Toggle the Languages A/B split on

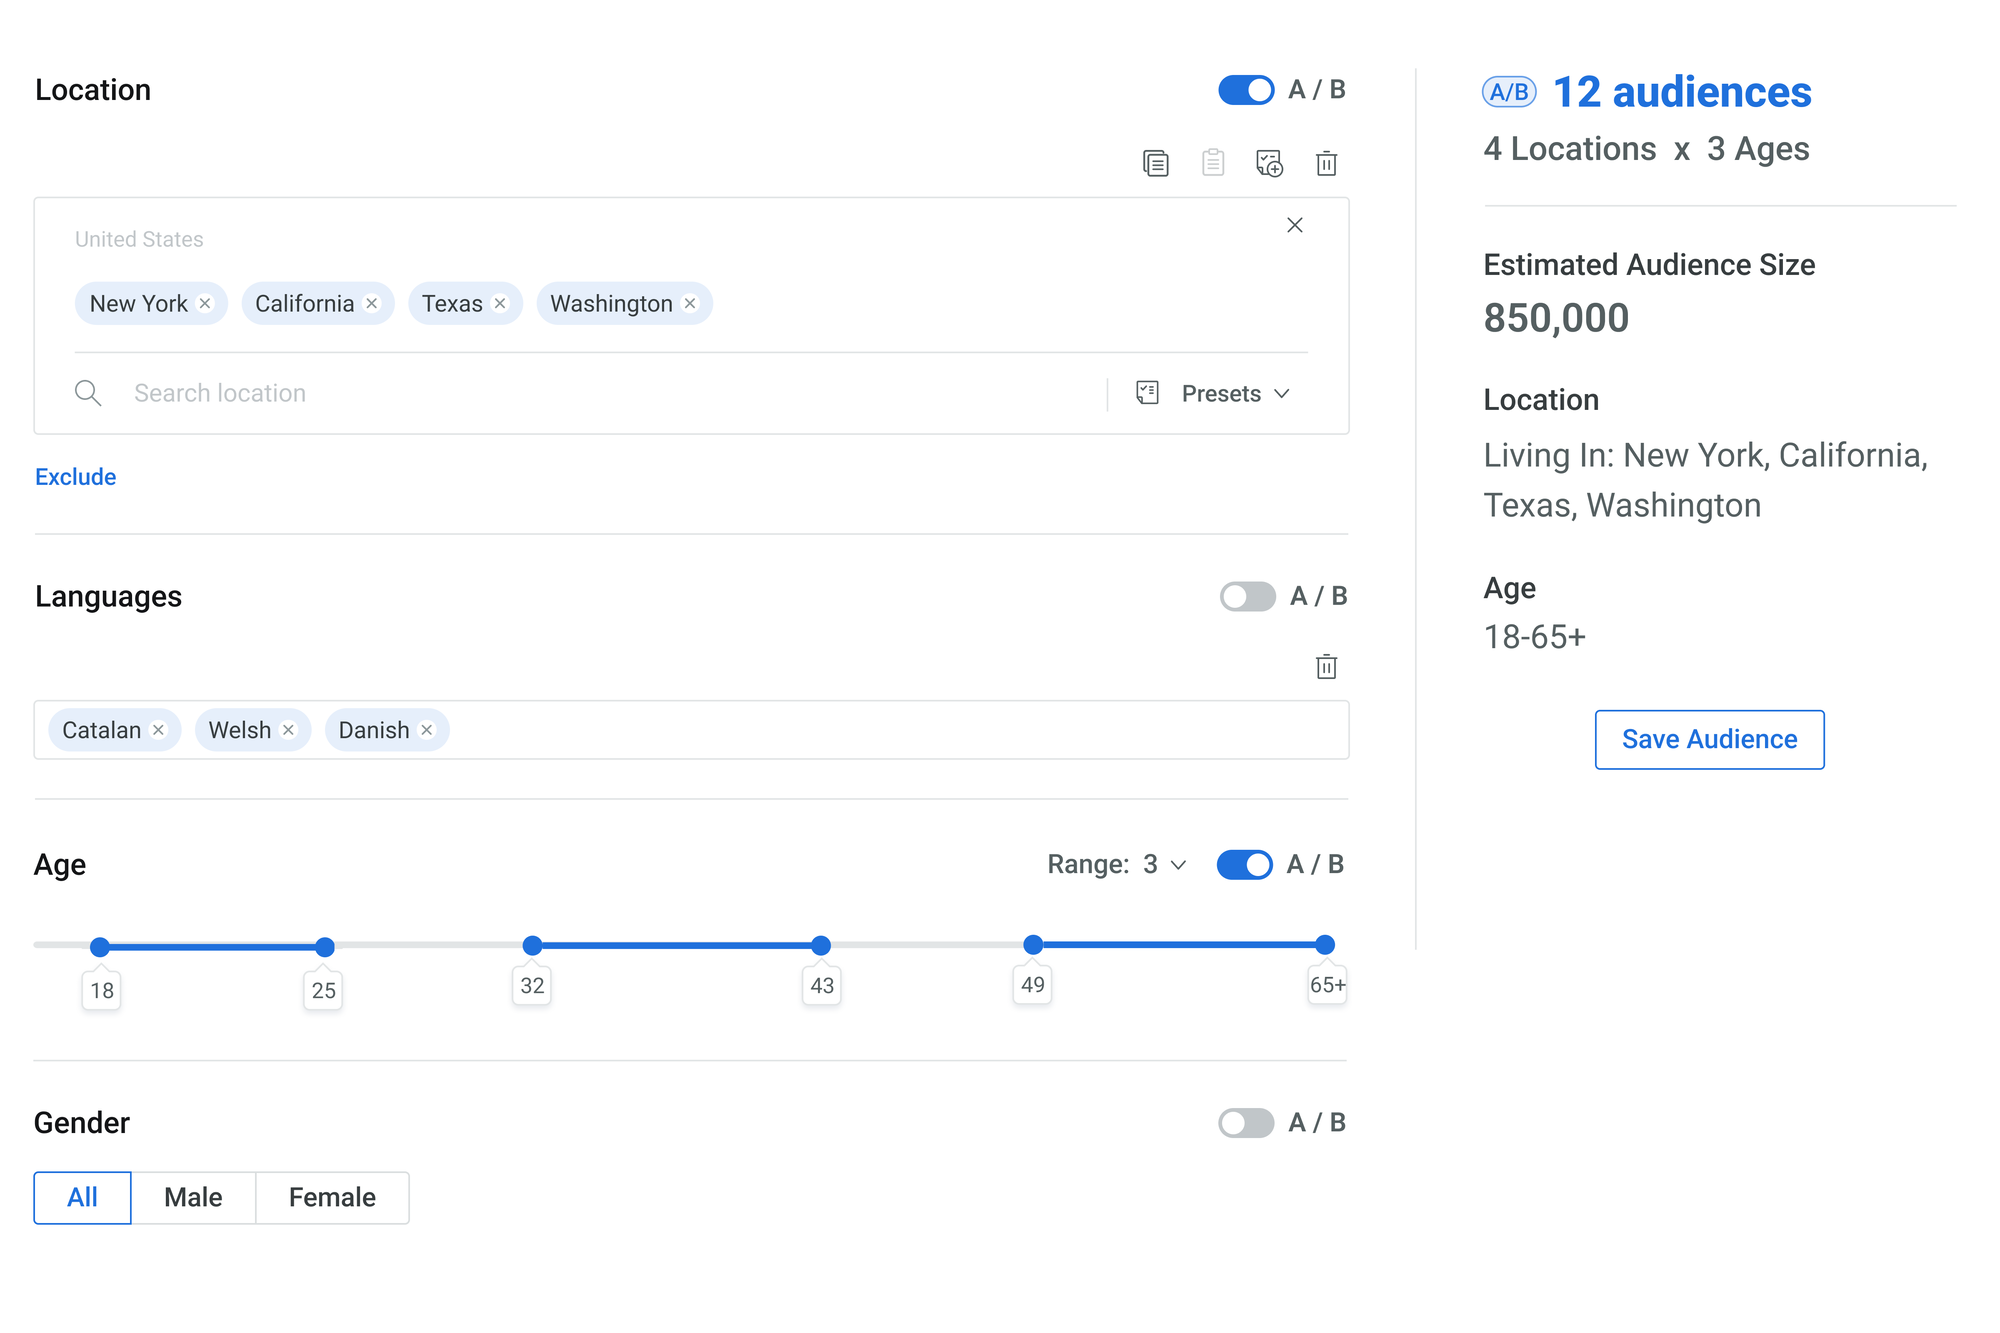[1246, 597]
